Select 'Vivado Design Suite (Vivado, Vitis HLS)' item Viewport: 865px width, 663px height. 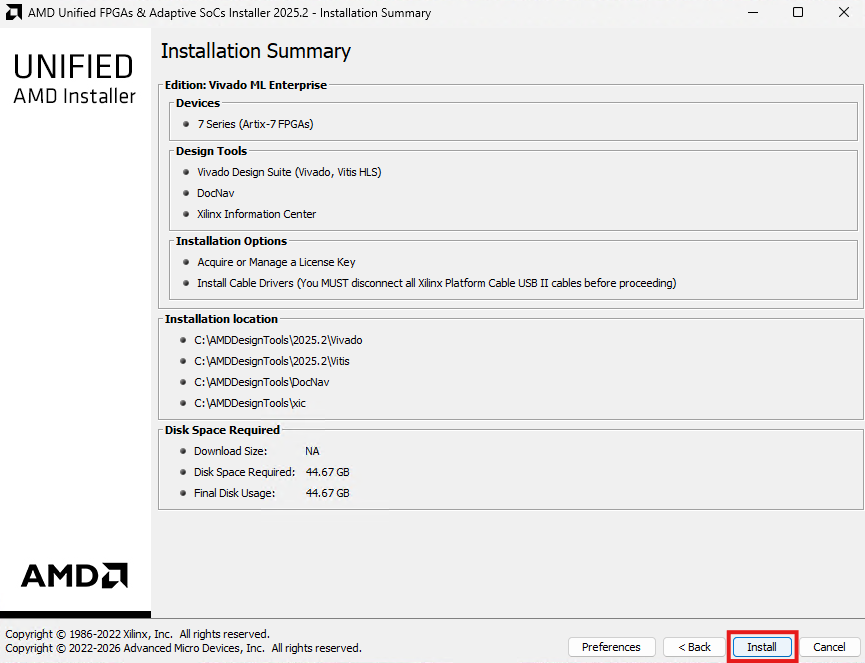click(289, 172)
